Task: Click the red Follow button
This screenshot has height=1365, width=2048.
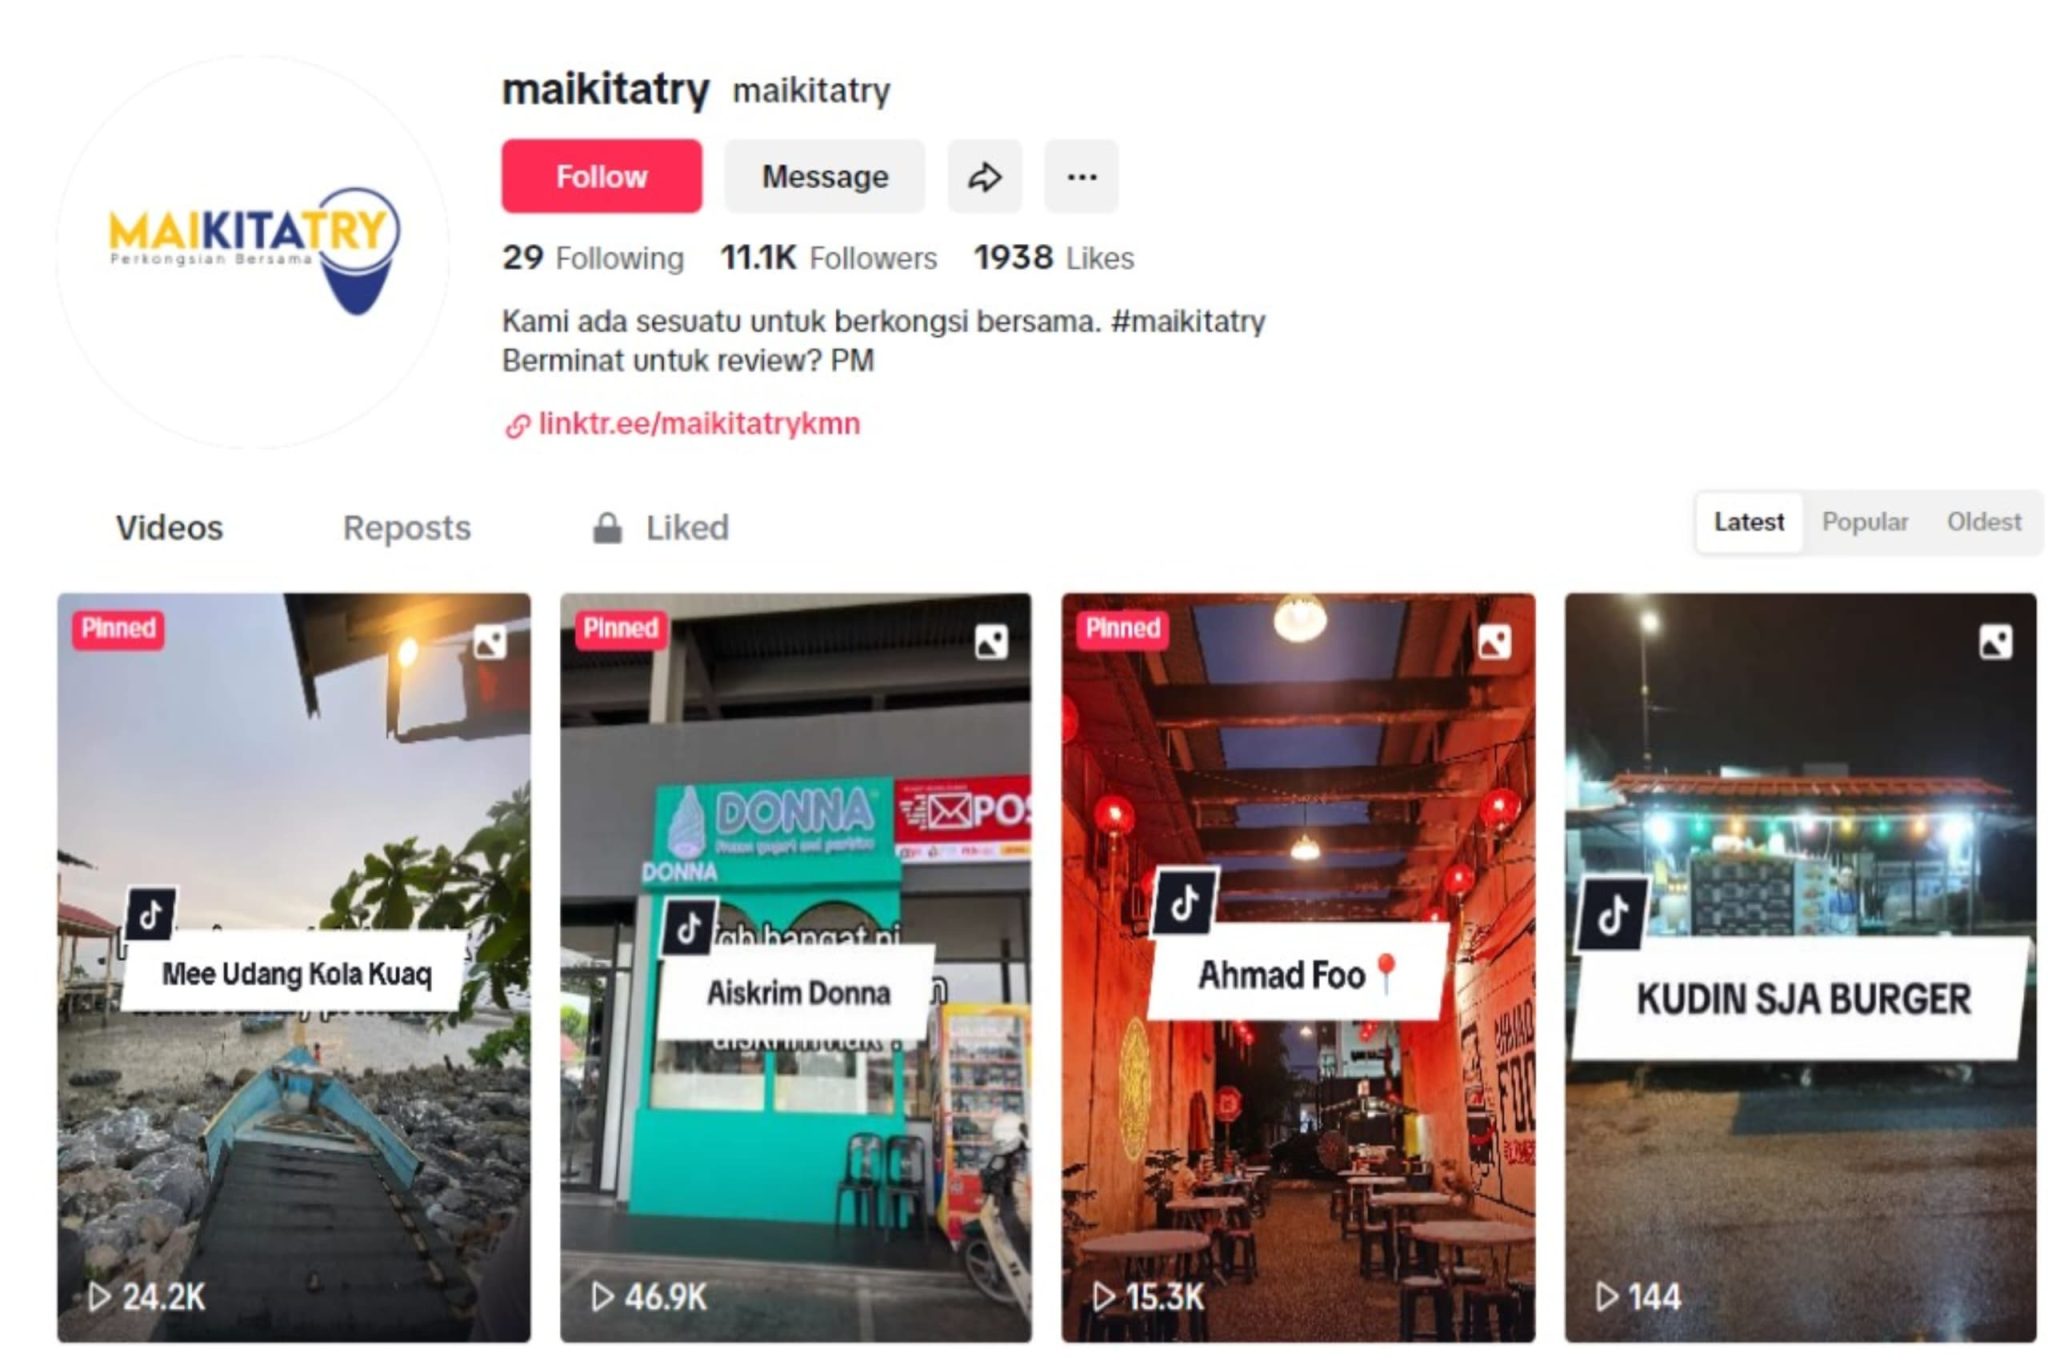Action: [x=602, y=177]
